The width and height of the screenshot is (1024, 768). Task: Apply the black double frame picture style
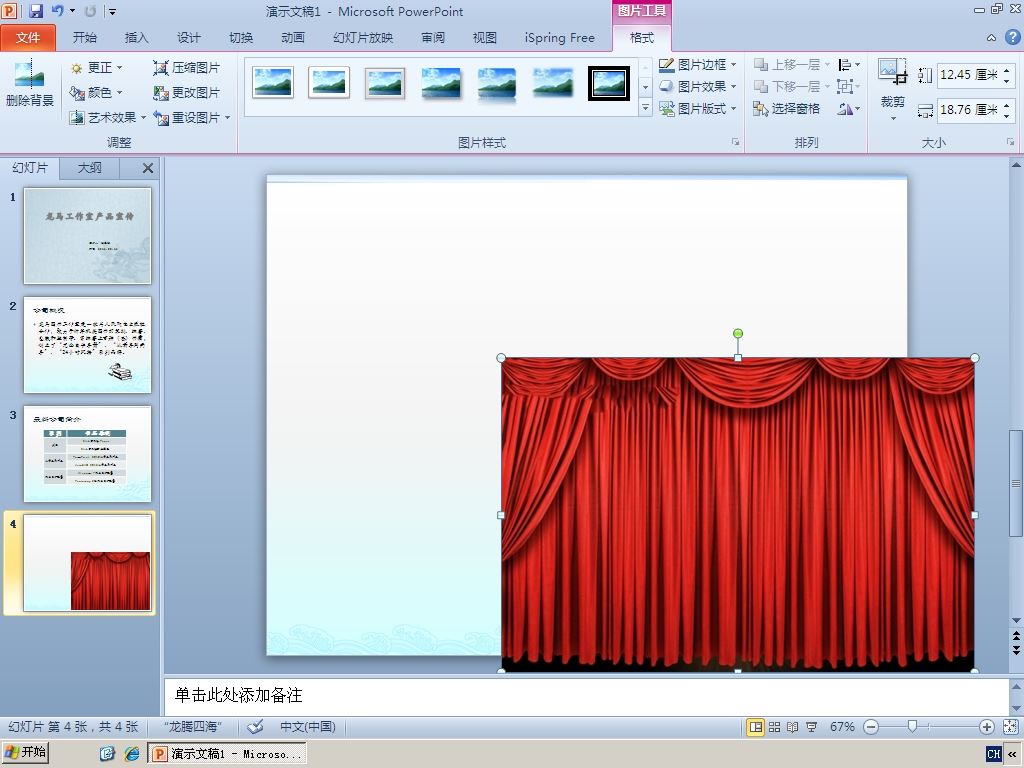click(609, 83)
